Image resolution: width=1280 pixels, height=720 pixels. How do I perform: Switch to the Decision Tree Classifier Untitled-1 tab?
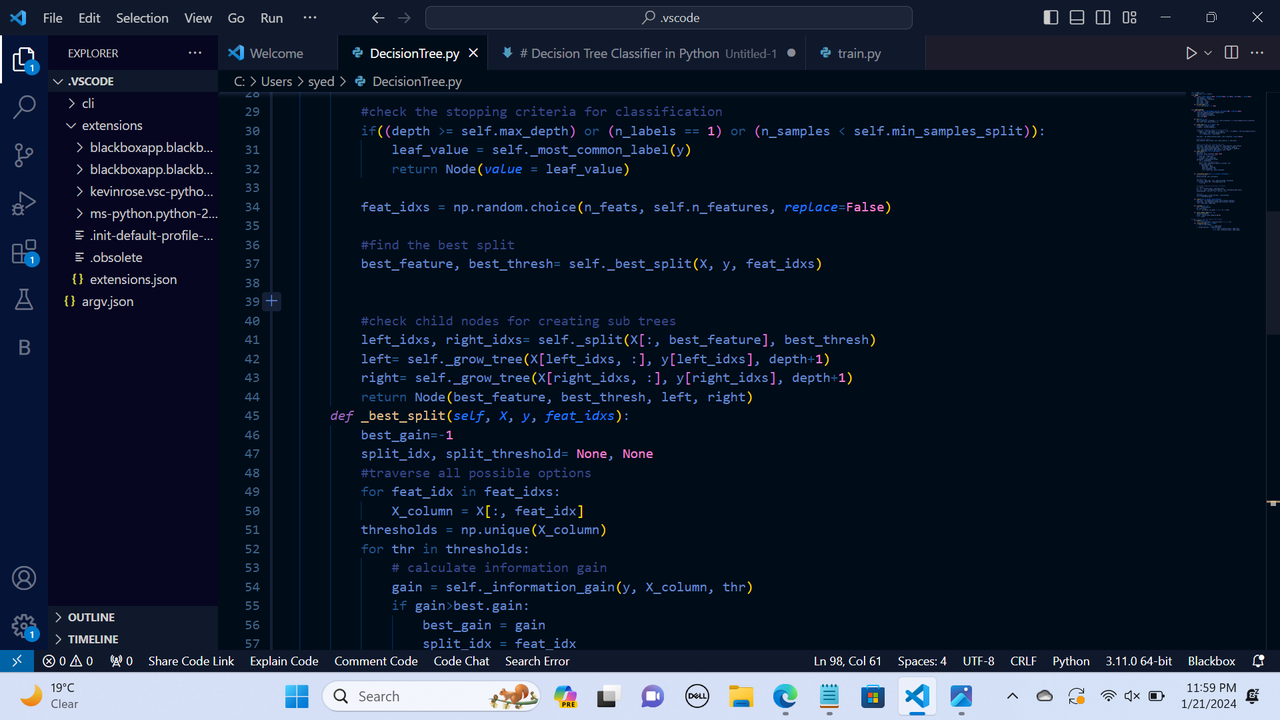(x=648, y=53)
